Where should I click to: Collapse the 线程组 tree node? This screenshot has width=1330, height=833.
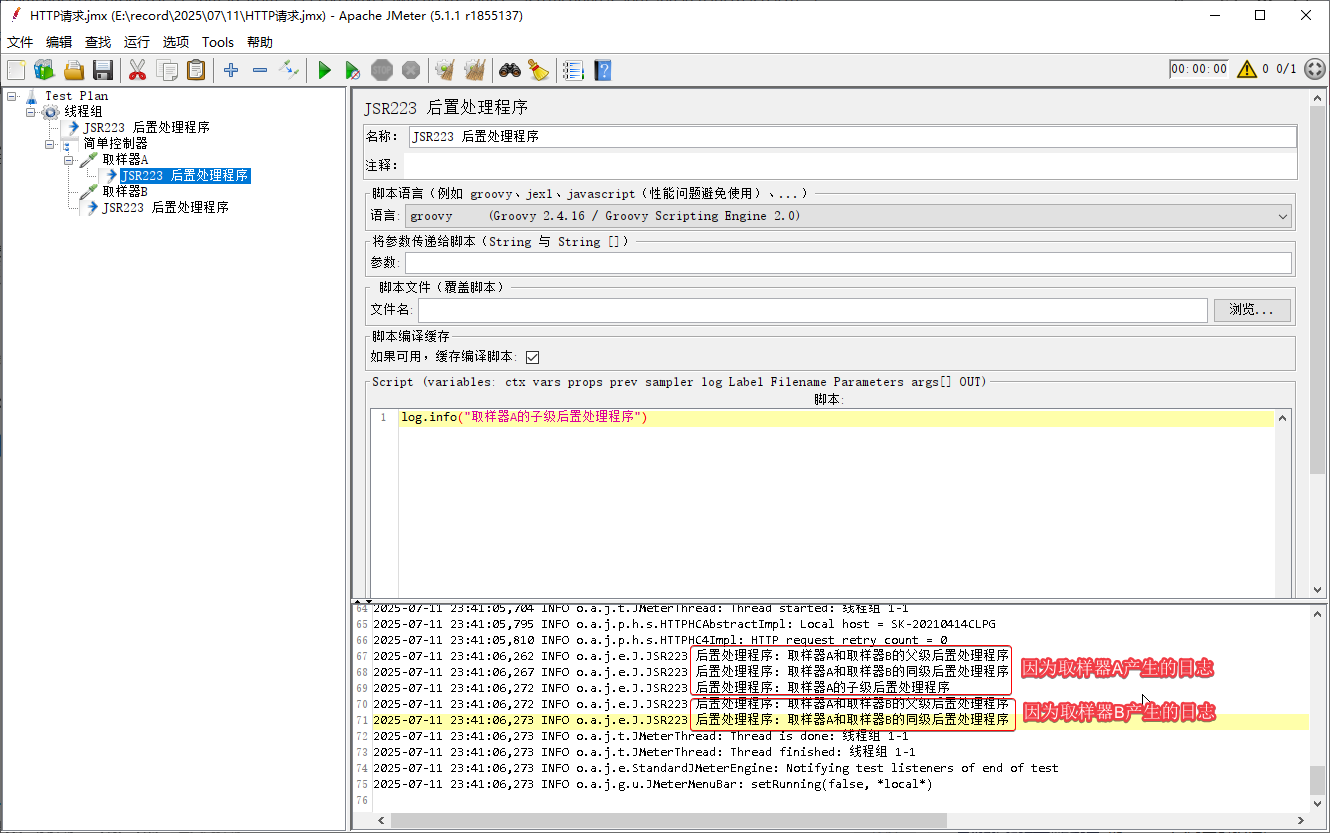click(x=31, y=112)
